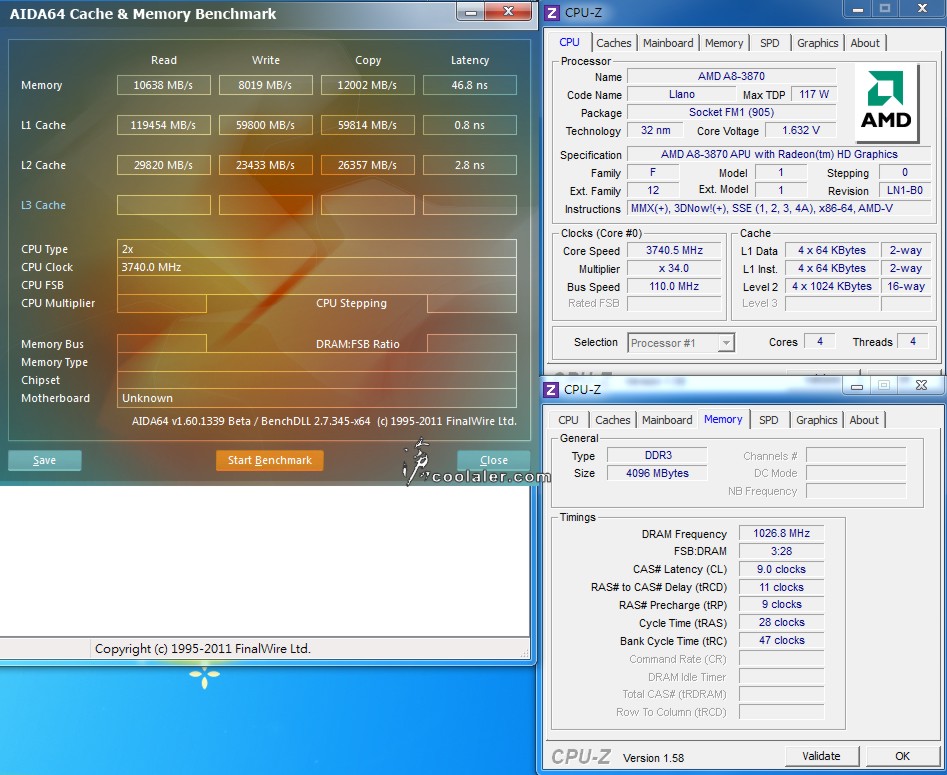Click the Max TDP value 117 W
Viewport: 947px width, 775px height.
tap(814, 94)
